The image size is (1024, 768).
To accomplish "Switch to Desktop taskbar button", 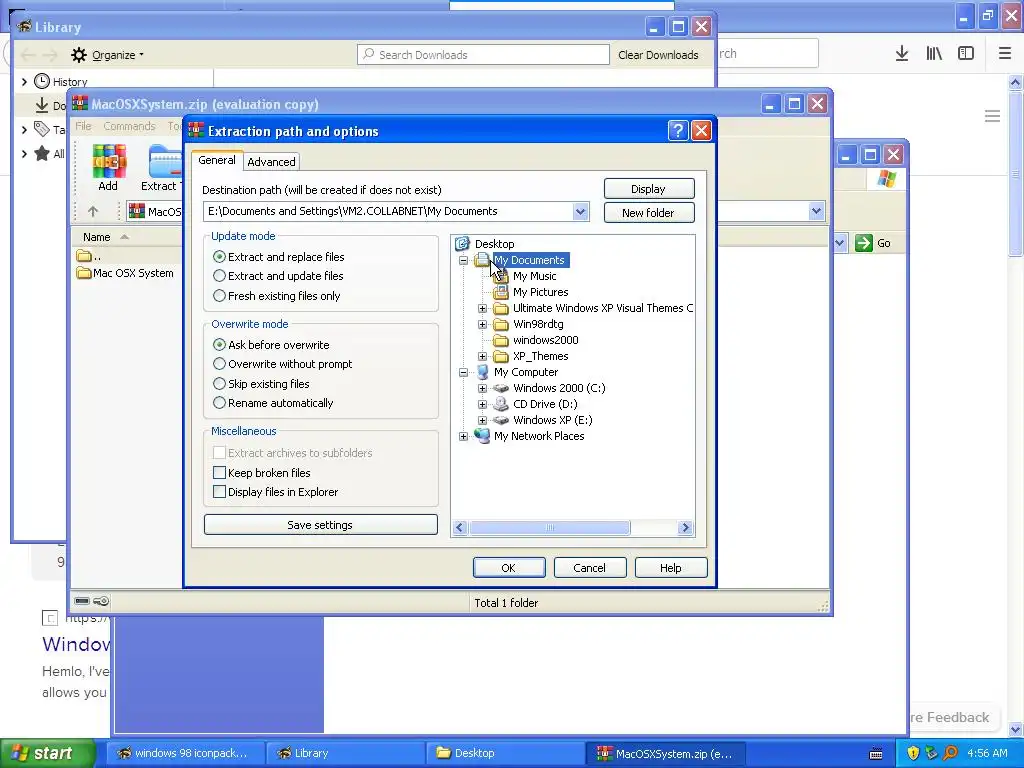I will coord(504,753).
